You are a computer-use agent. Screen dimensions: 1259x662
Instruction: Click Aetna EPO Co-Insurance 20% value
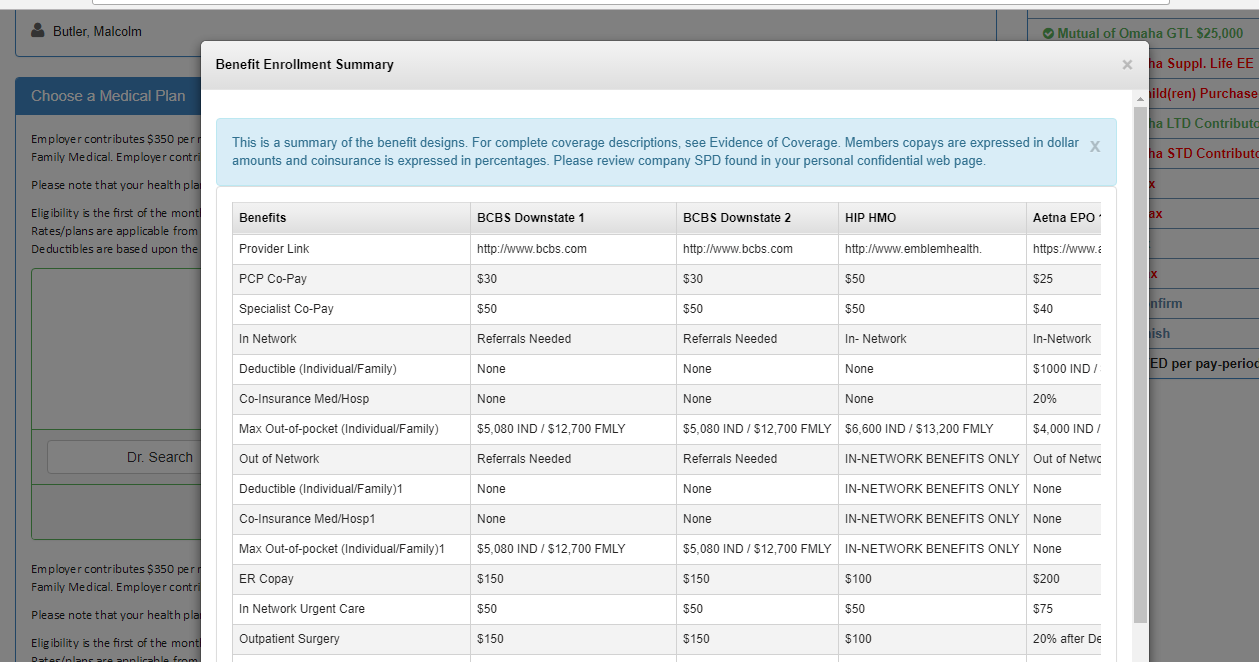point(1045,399)
